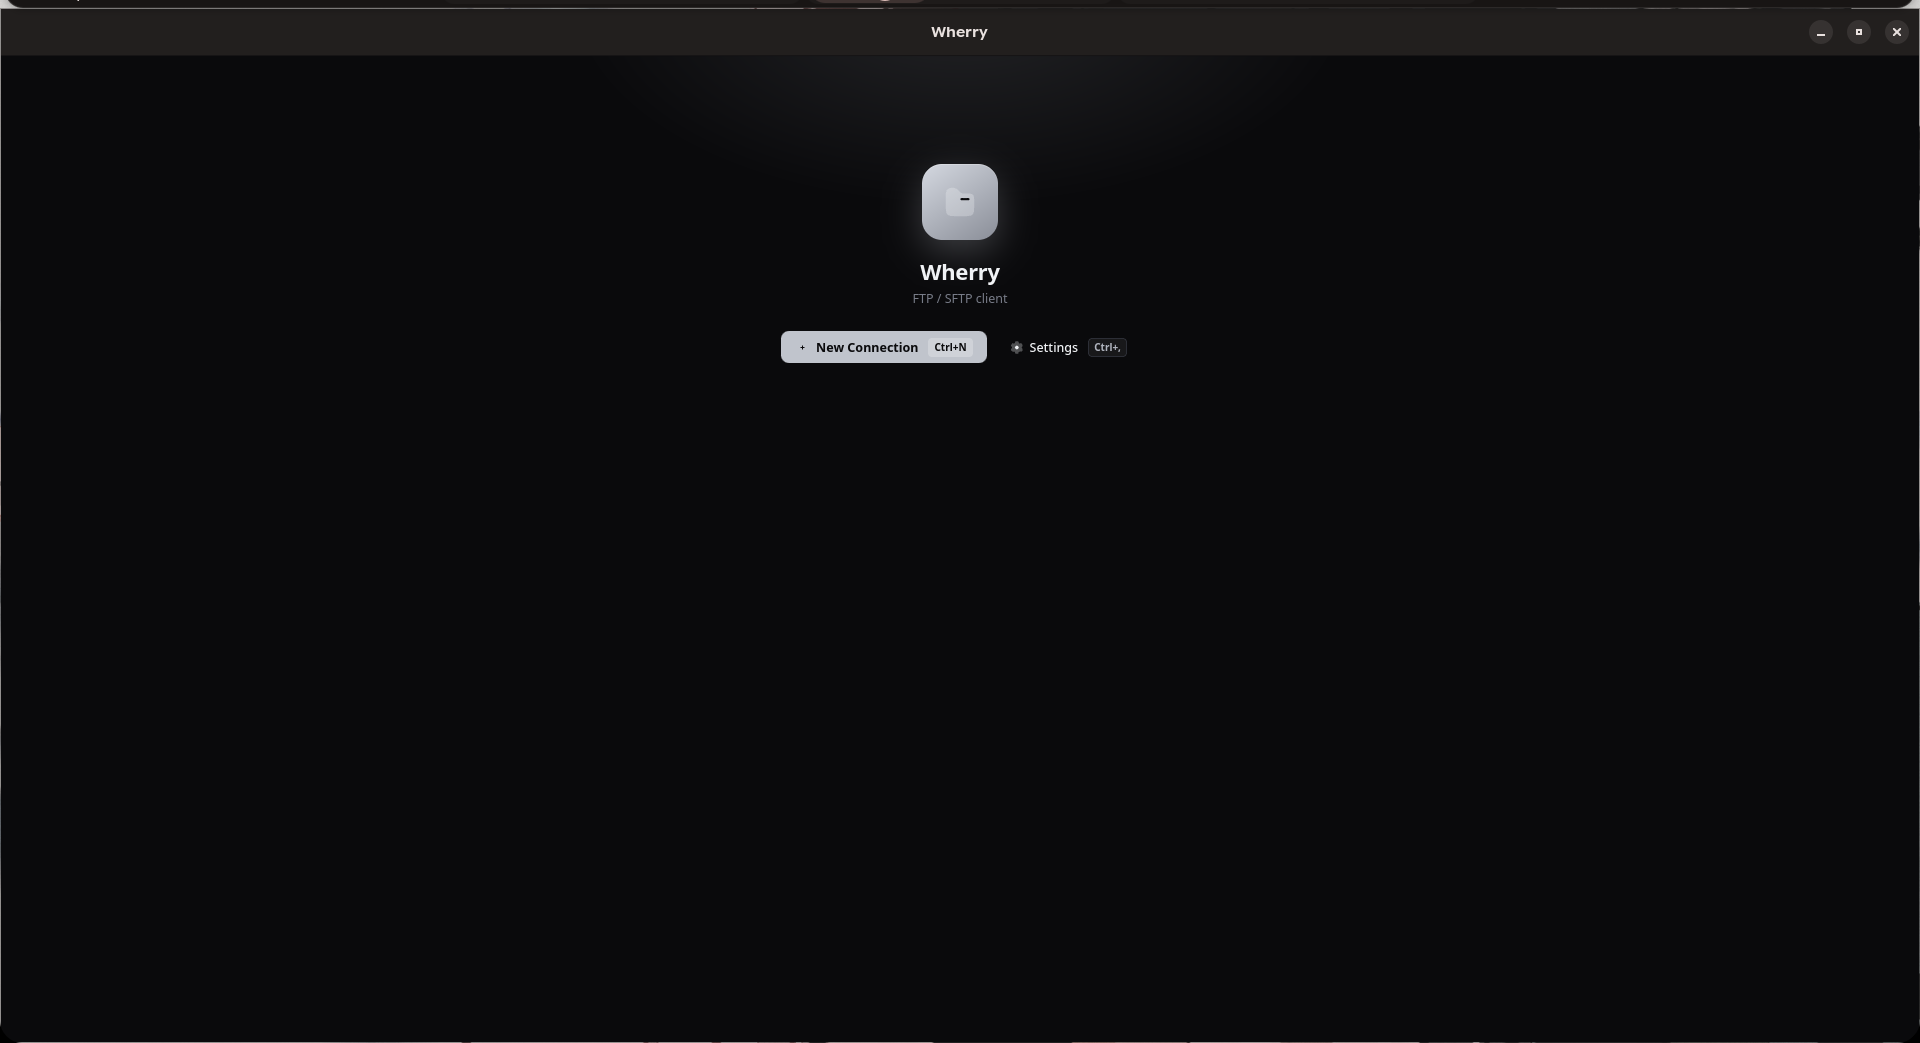
Task: Click the large Wherry heading
Action: [959, 273]
